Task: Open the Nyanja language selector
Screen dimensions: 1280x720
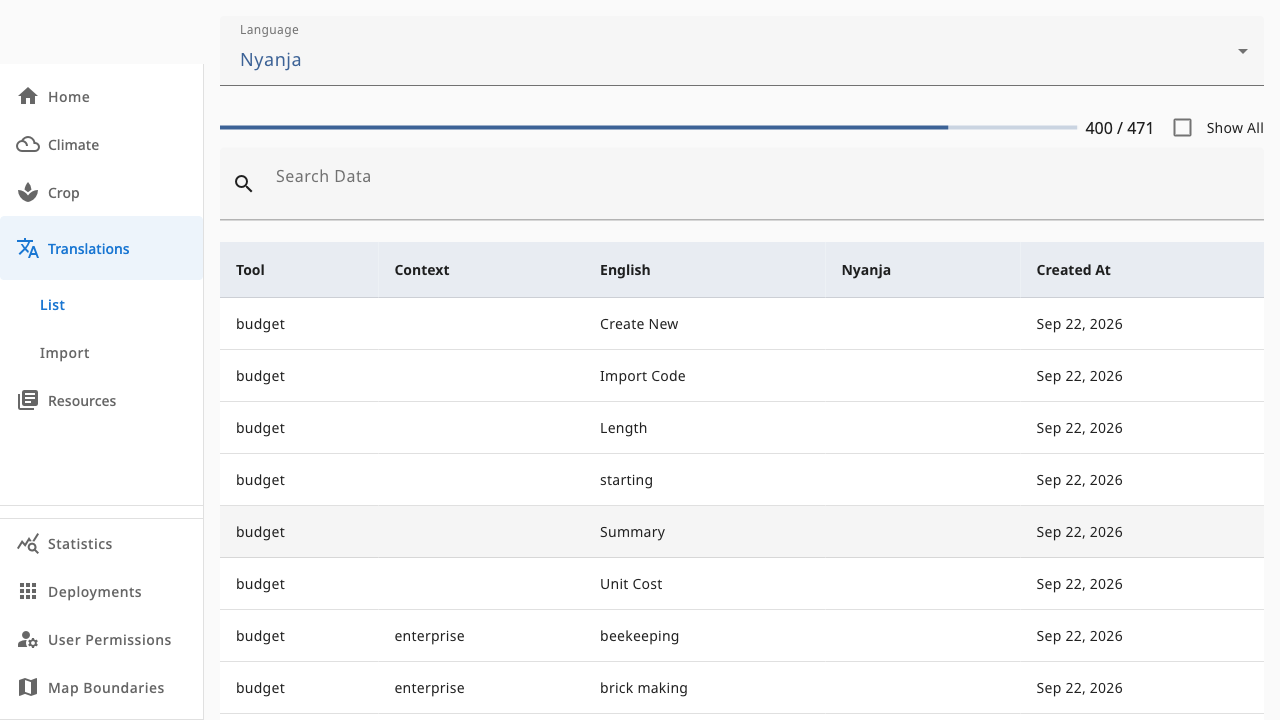Action: click(742, 51)
